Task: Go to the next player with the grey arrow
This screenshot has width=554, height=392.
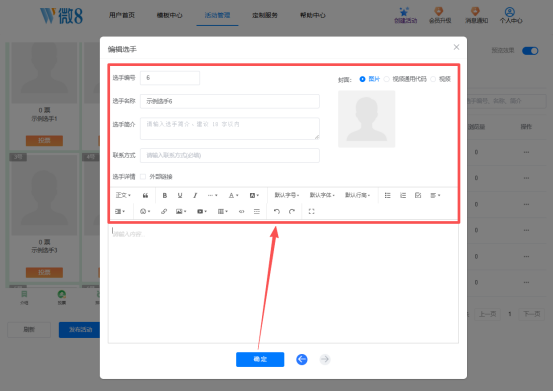Action: click(325, 359)
